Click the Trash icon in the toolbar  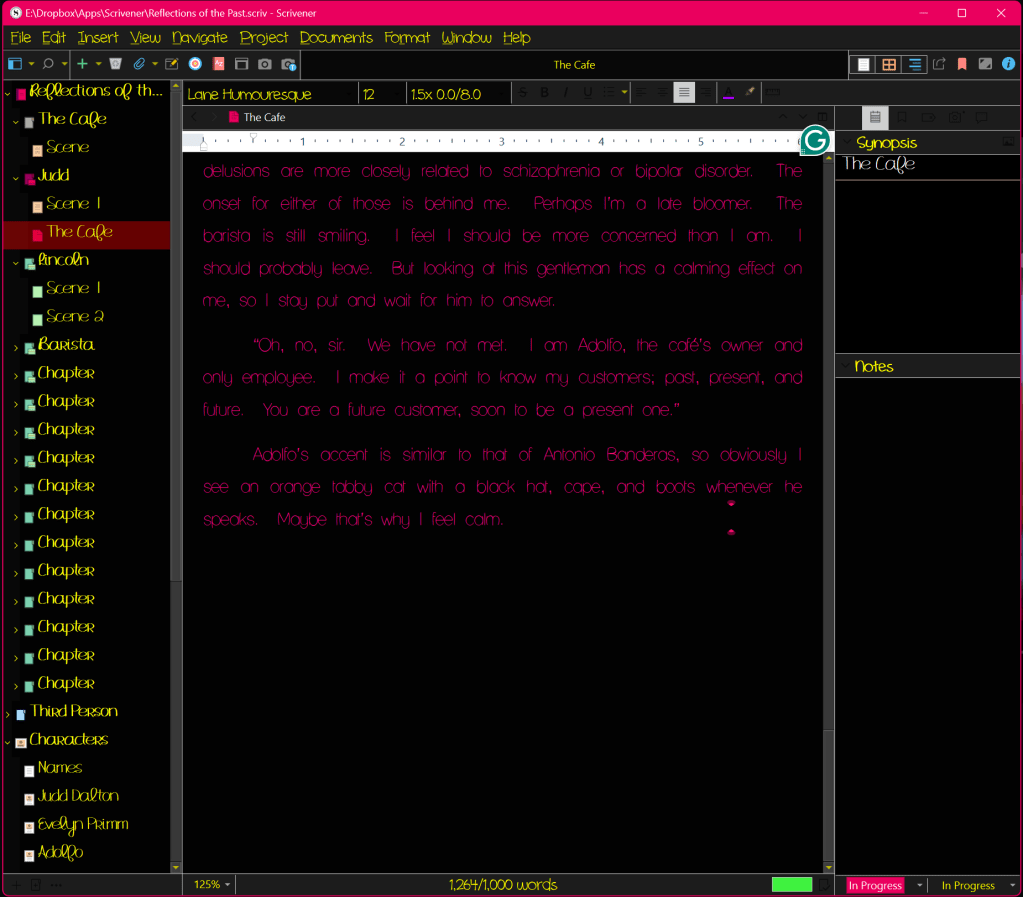click(116, 64)
